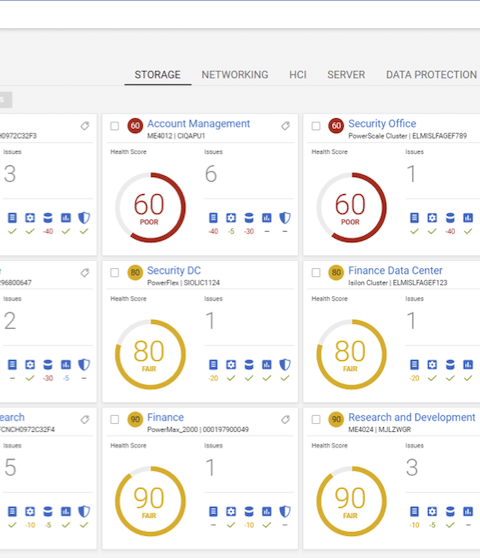This screenshot has width=480, height=558.
Task: Open the DATA PROTECTION tab
Action: [x=431, y=75]
